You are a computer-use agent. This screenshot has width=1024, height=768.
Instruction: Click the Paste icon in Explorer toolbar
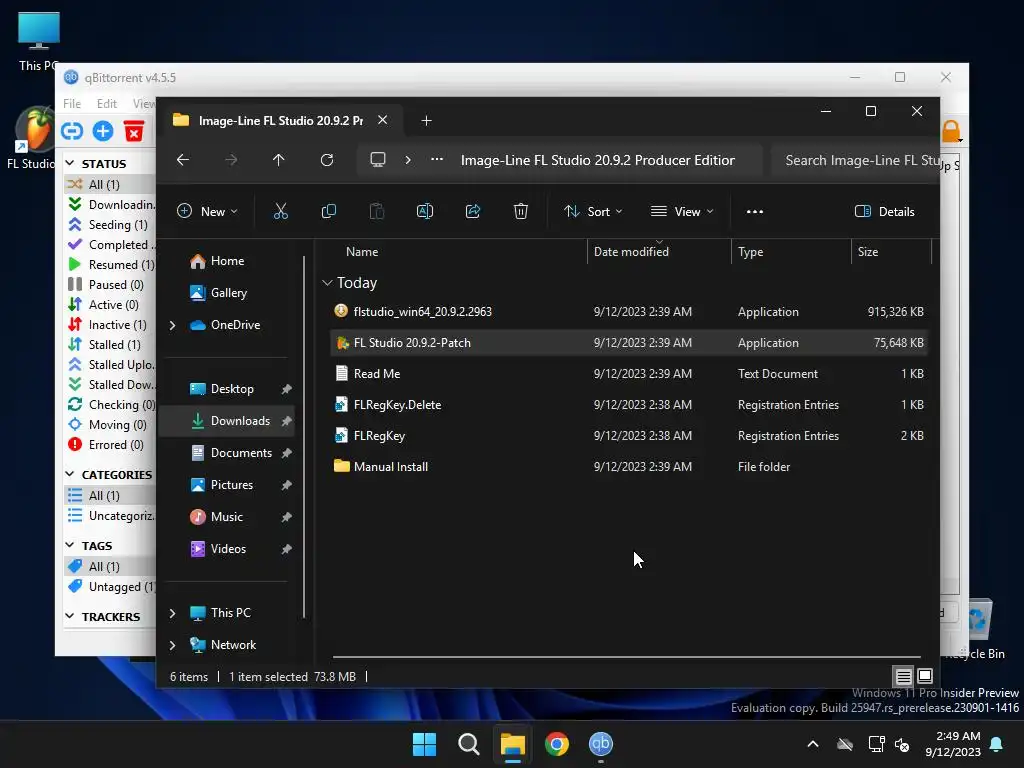click(x=377, y=212)
